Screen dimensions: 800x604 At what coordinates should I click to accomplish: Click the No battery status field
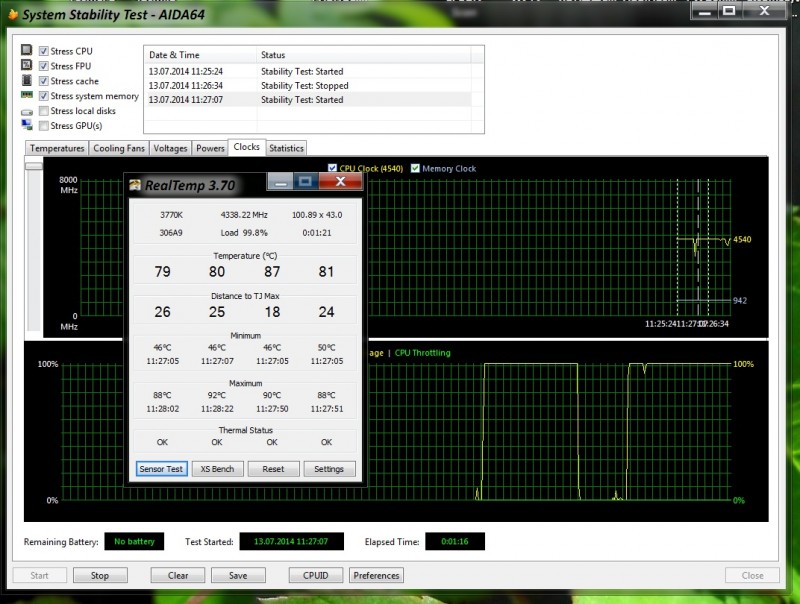134,541
